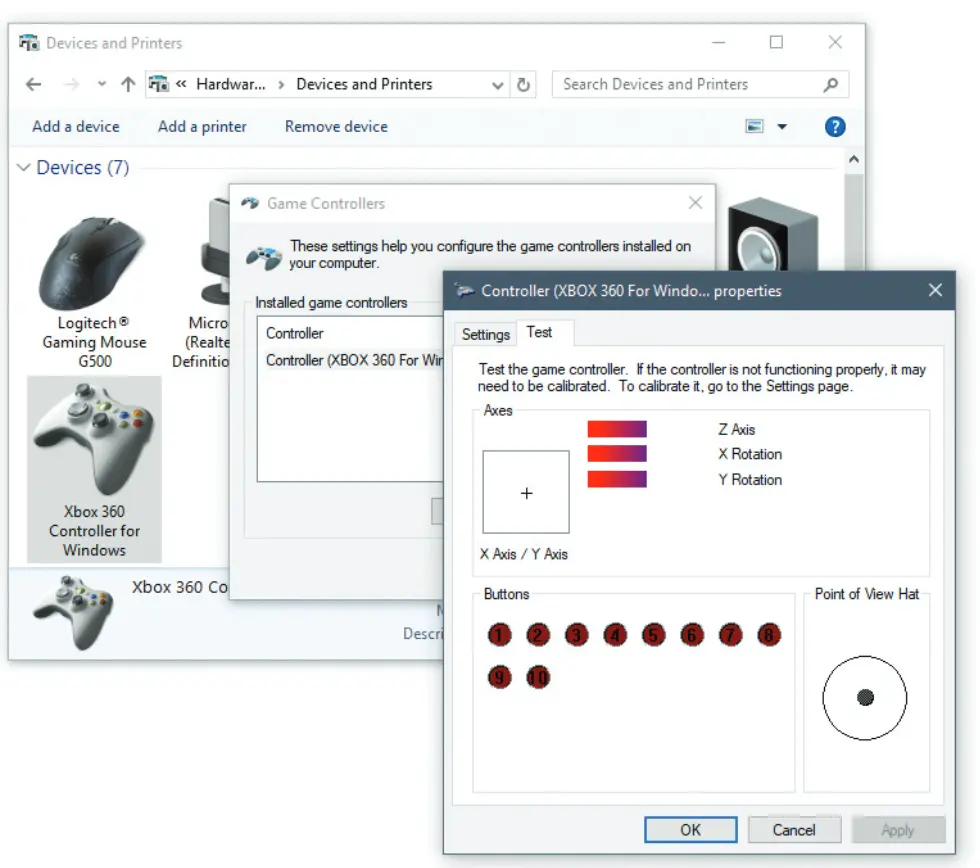Viewport: 980px width, 868px height.
Task: Click the Z Axis red gradient bar
Action: pos(617,429)
